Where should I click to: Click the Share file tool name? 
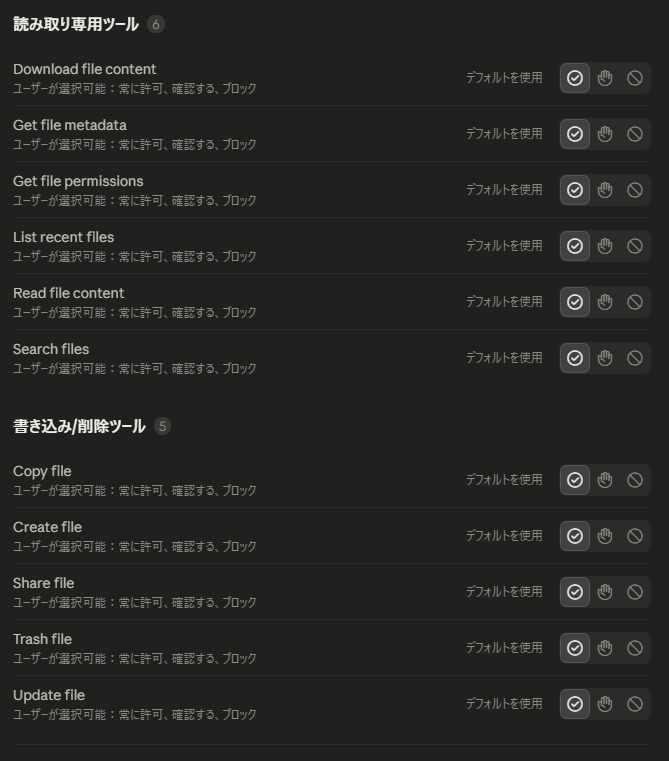(x=44, y=583)
